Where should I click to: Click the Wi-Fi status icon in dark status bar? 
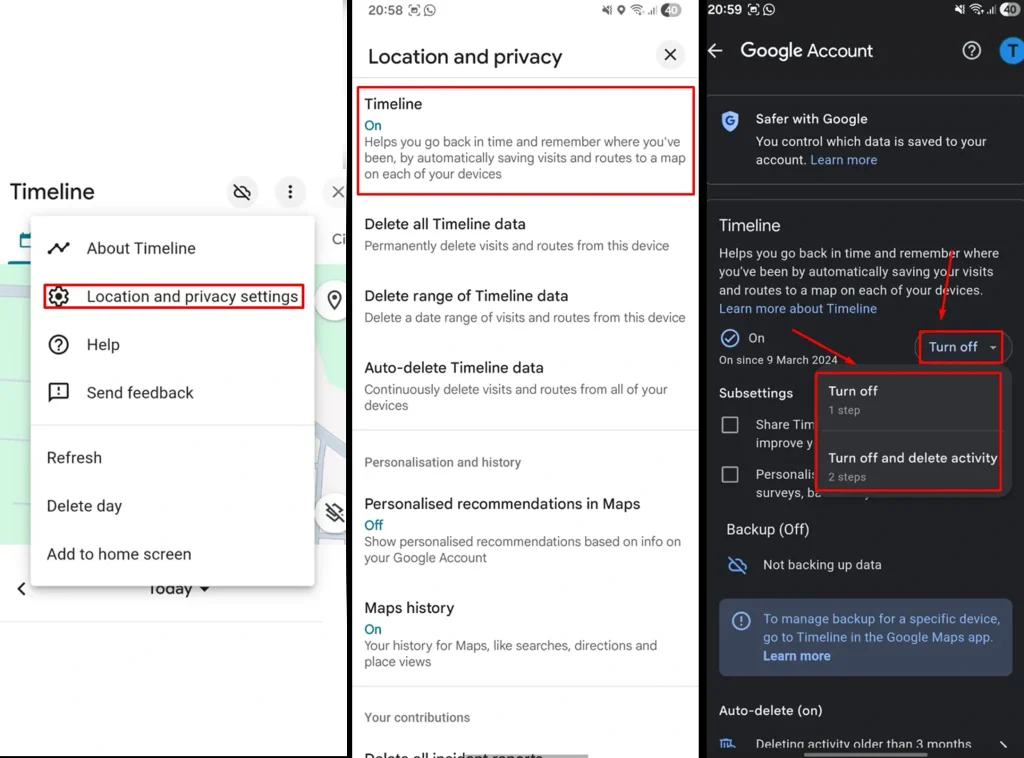coord(976,9)
